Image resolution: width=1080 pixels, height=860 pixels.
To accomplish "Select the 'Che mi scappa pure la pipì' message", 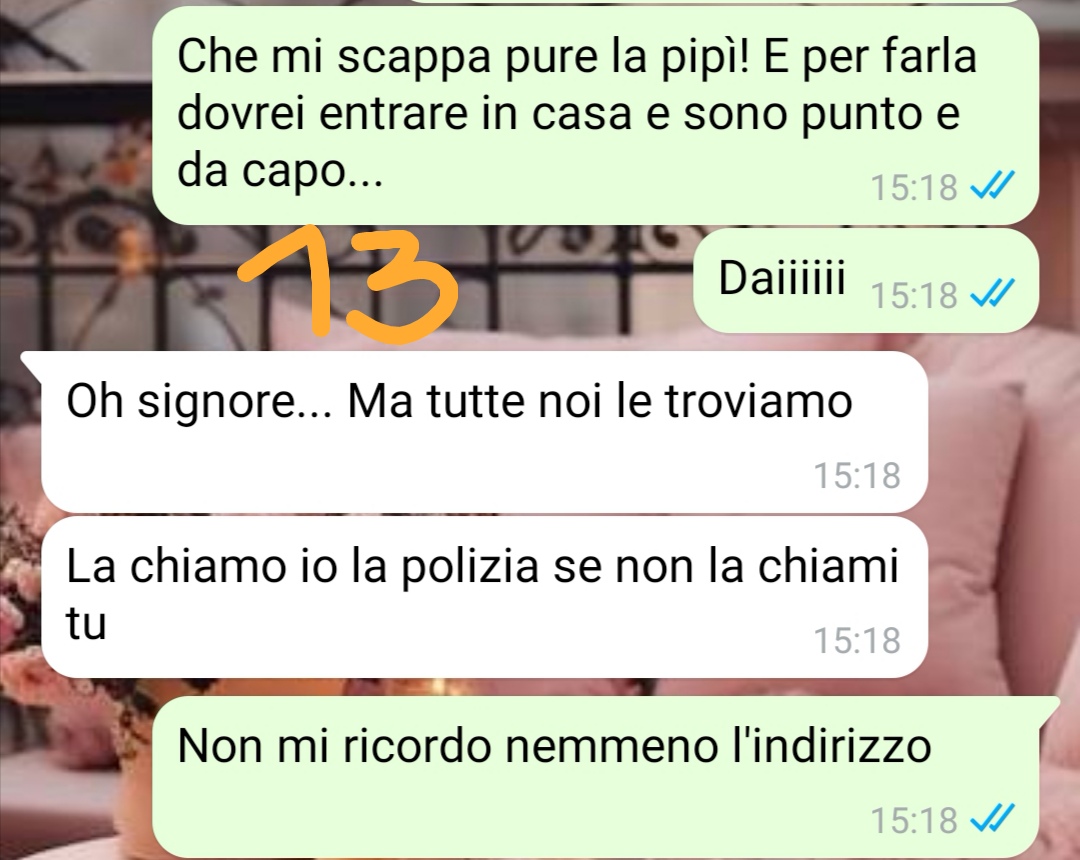I will (x=595, y=116).
